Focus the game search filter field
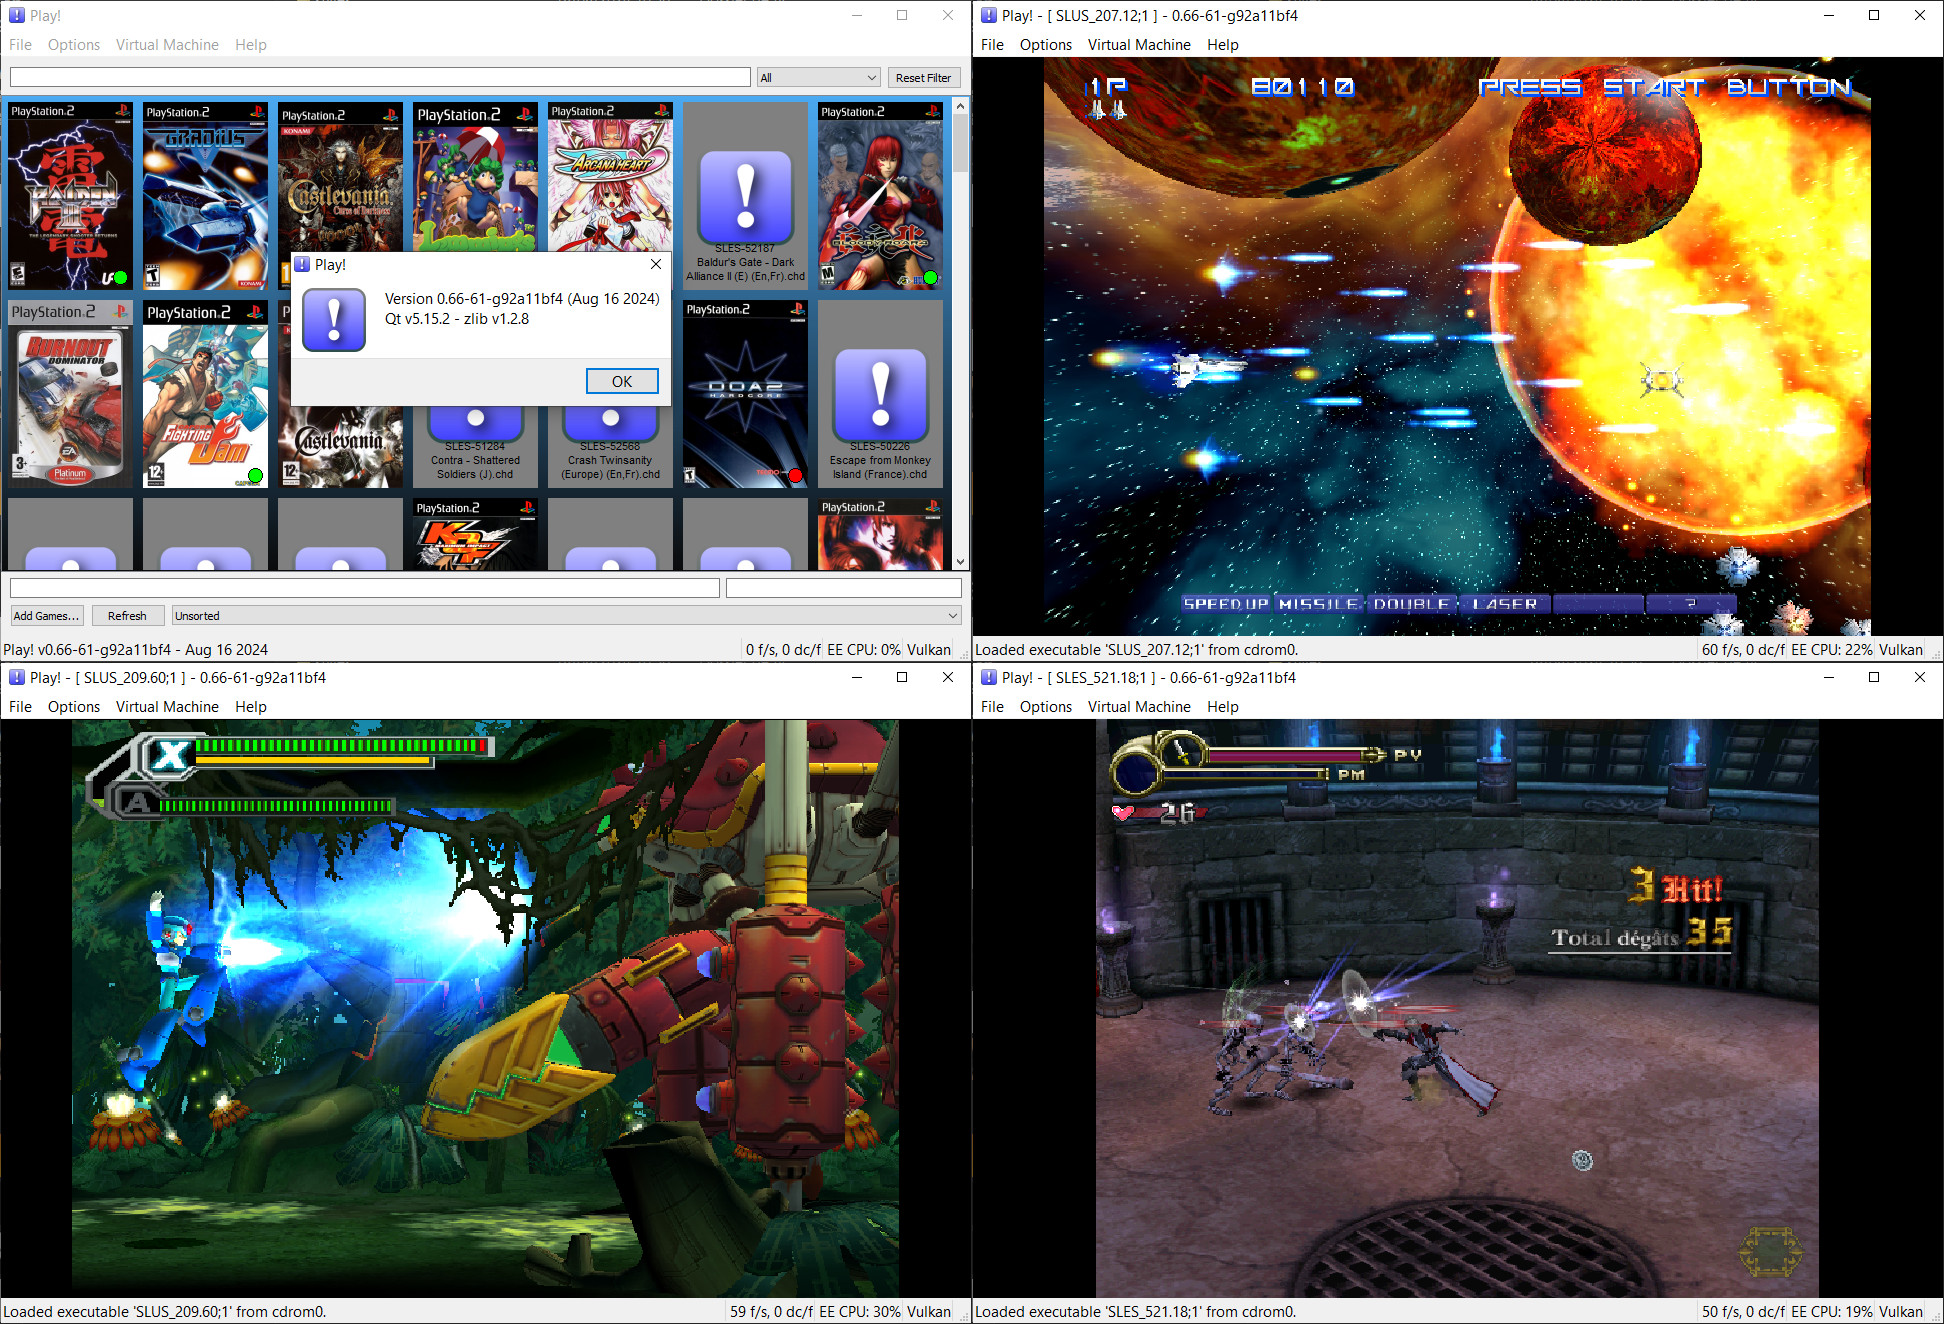The image size is (1944, 1324). pos(380,77)
